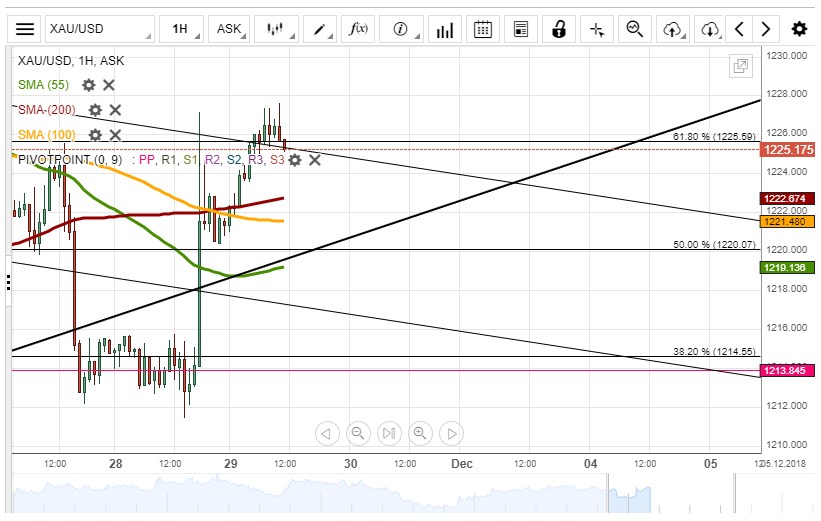Open the f(x) indicators menu
This screenshot has width=821, height=521.
click(x=358, y=29)
